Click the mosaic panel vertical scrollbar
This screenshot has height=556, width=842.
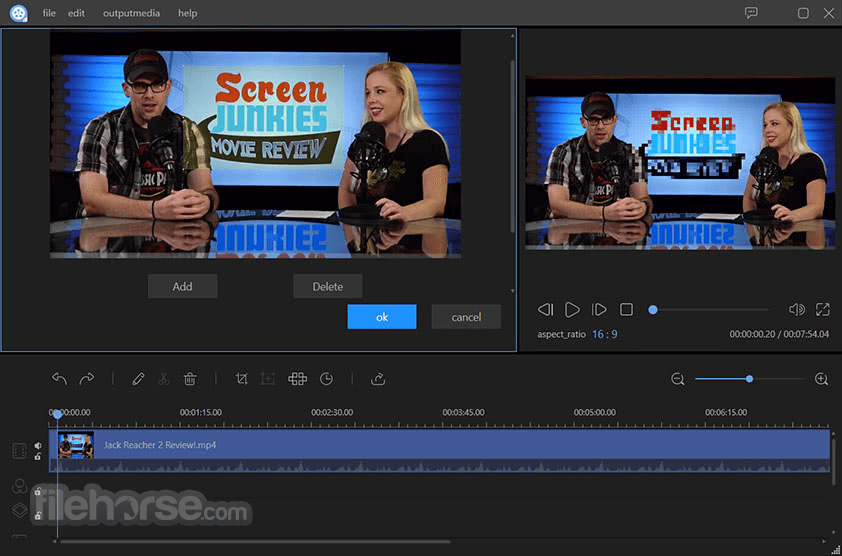[512, 146]
